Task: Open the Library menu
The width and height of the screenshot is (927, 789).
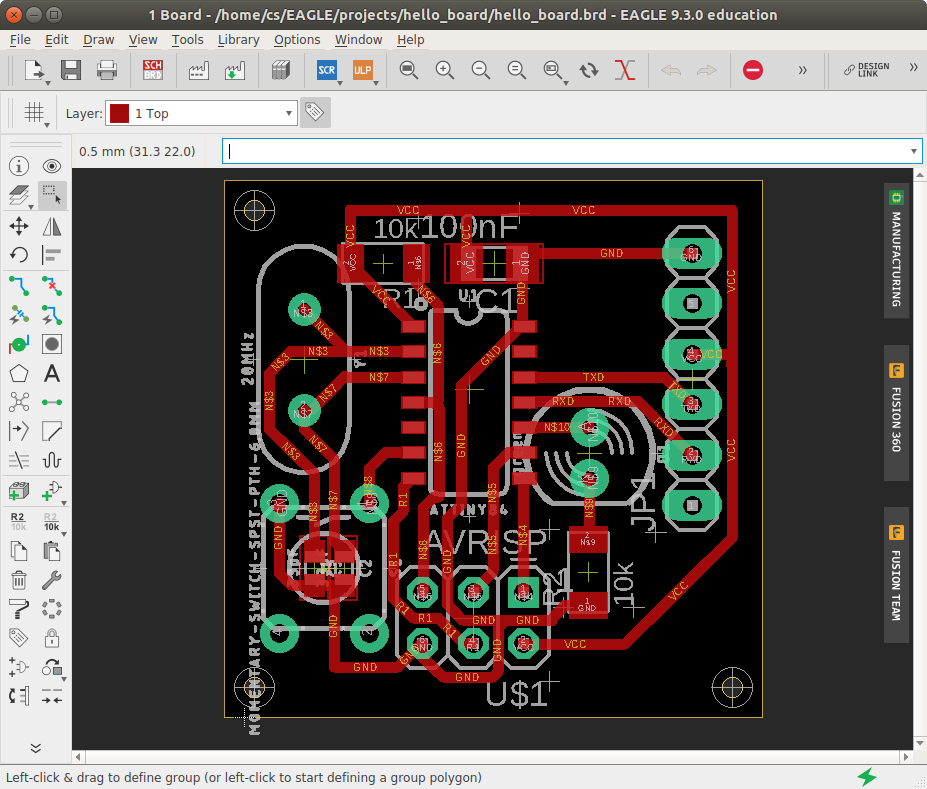Action: (238, 40)
